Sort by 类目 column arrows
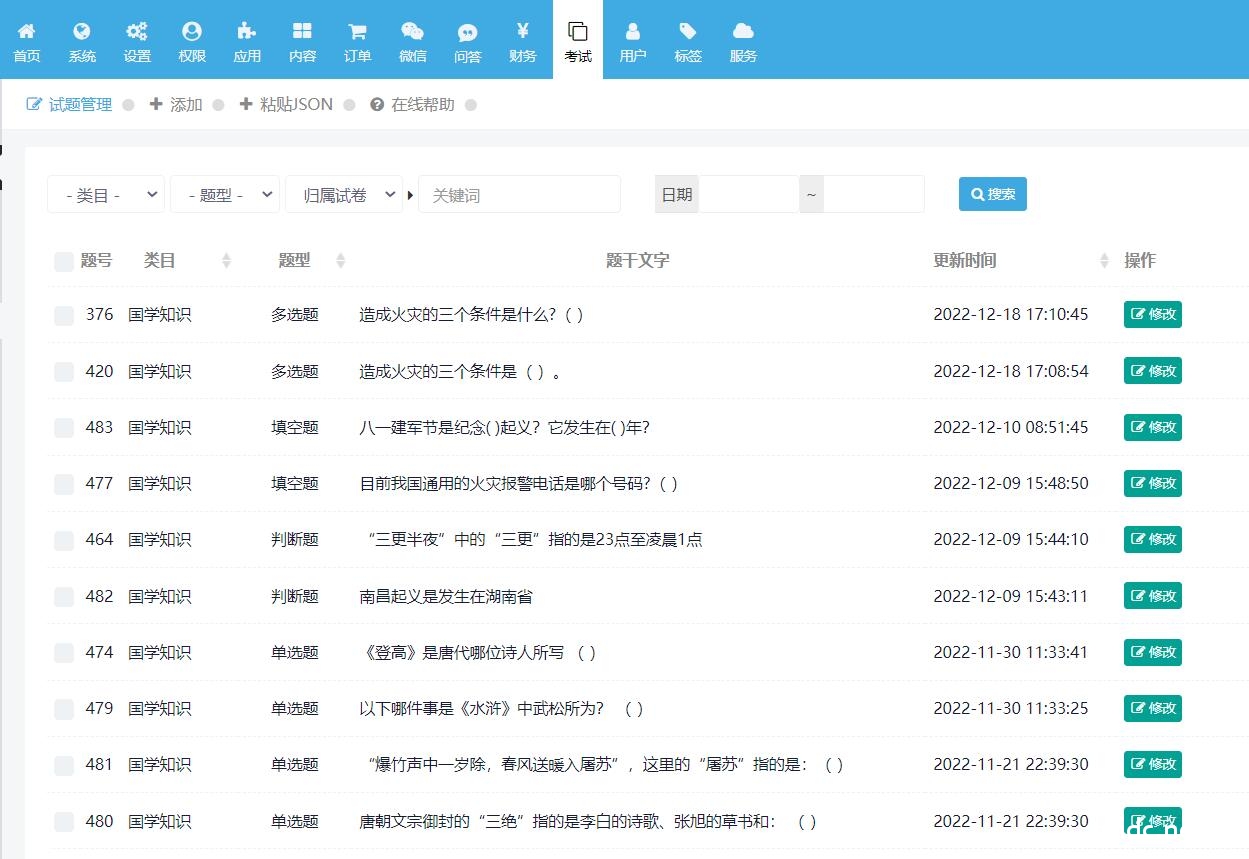1249x859 pixels. [x=226, y=260]
